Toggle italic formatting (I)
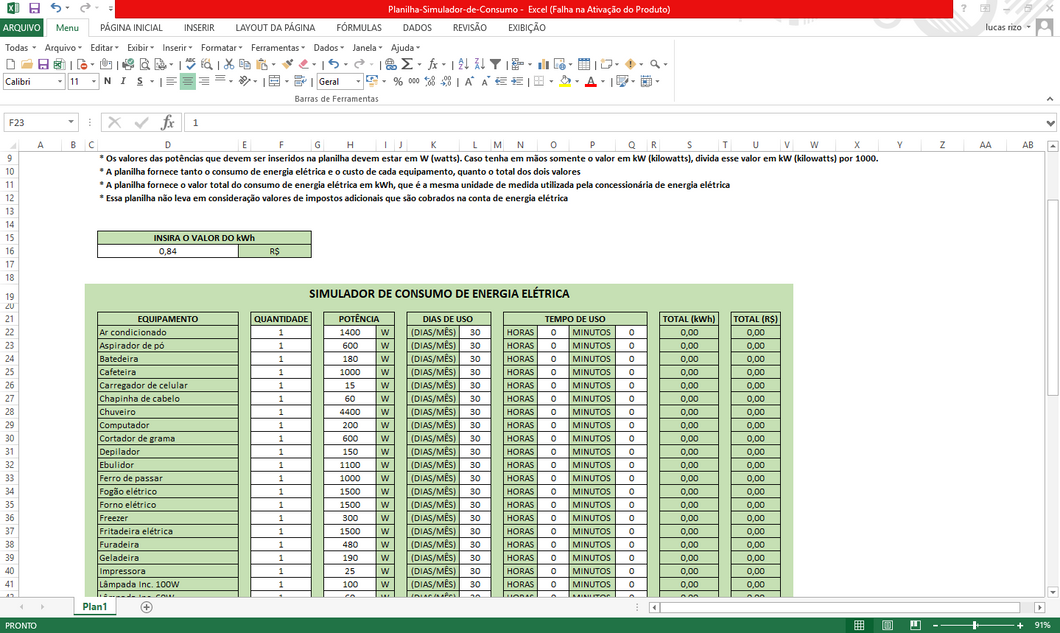The height and width of the screenshot is (633, 1060). pos(123,82)
